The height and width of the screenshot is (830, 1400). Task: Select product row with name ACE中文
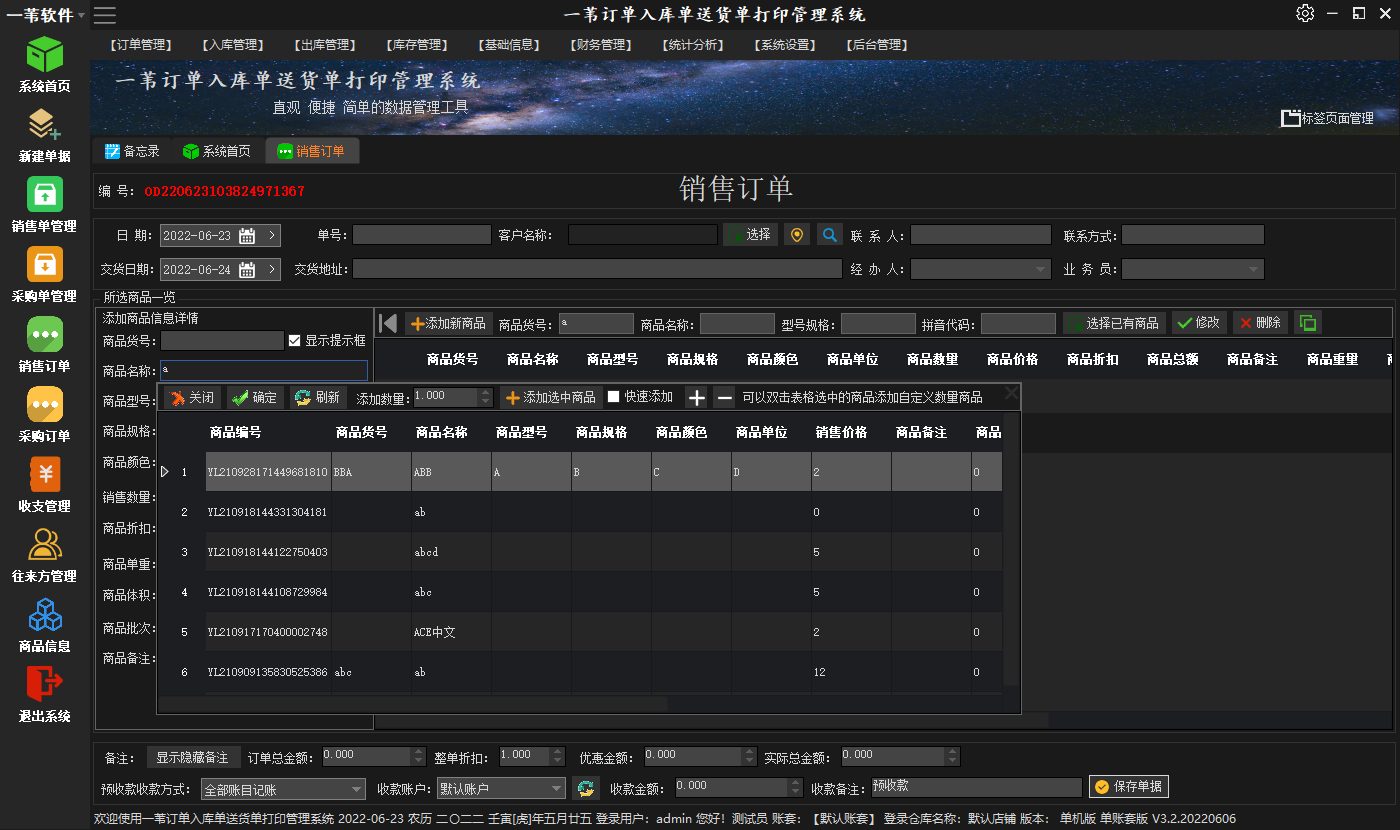(435, 632)
